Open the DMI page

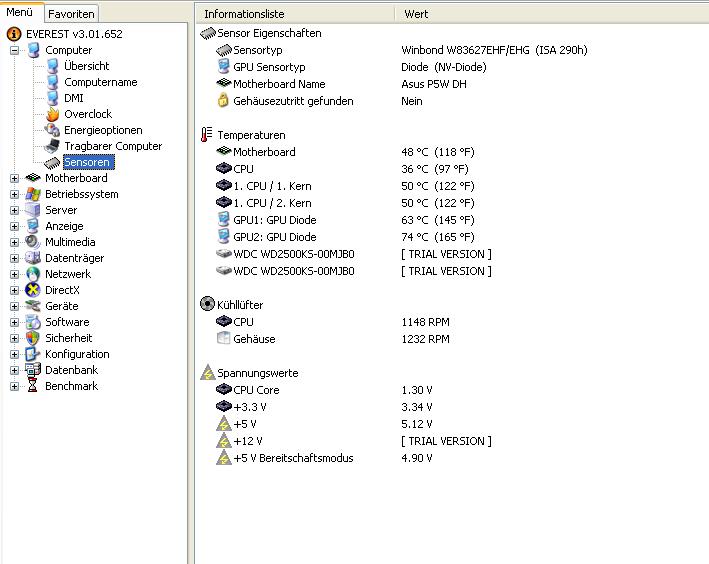click(x=74, y=98)
